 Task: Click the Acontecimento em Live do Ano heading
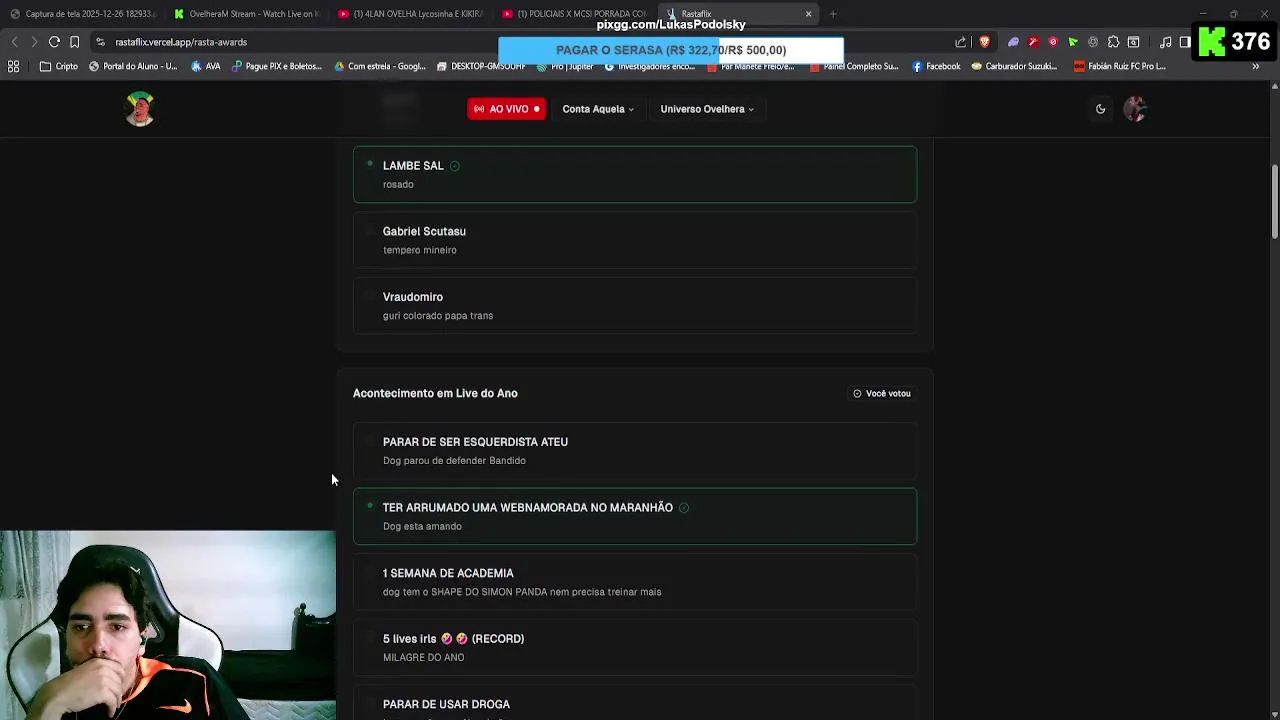pyautogui.click(x=435, y=393)
